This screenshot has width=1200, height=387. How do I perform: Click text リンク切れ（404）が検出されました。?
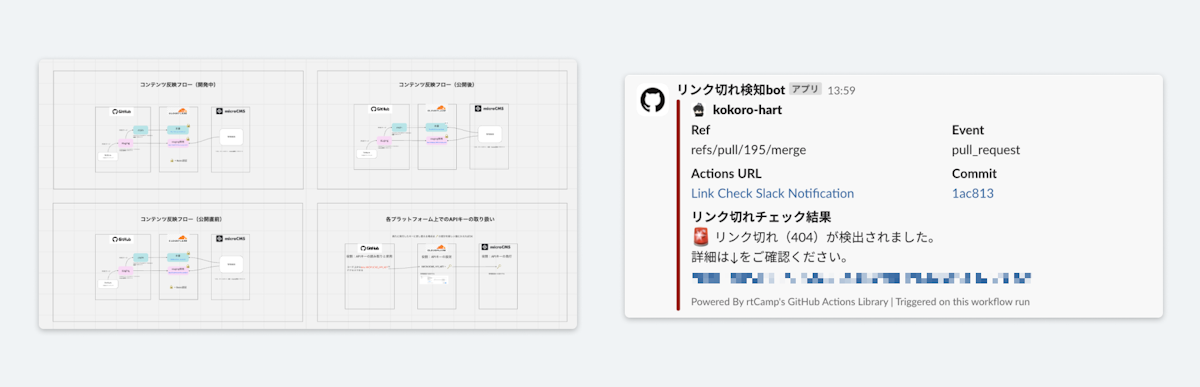tap(826, 238)
